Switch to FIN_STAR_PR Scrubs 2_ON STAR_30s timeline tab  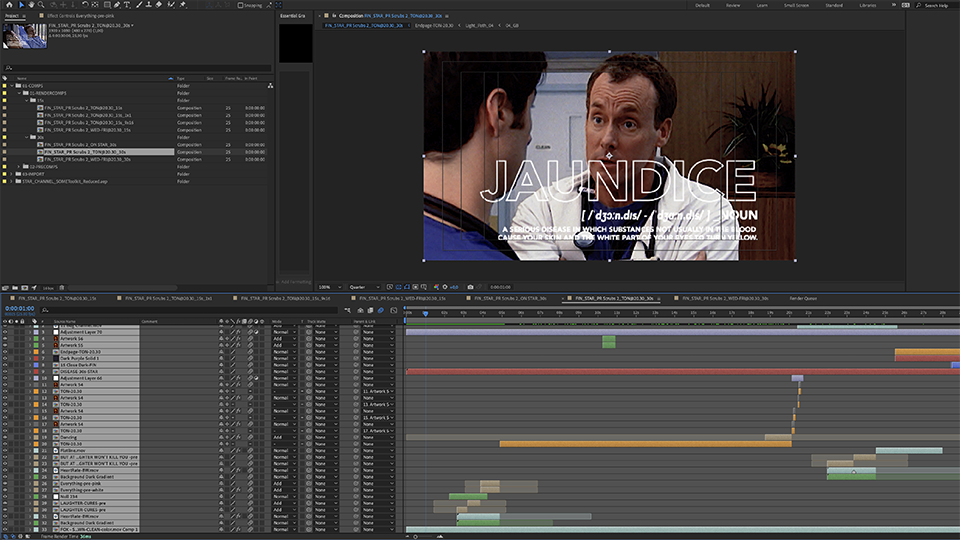click(x=509, y=298)
